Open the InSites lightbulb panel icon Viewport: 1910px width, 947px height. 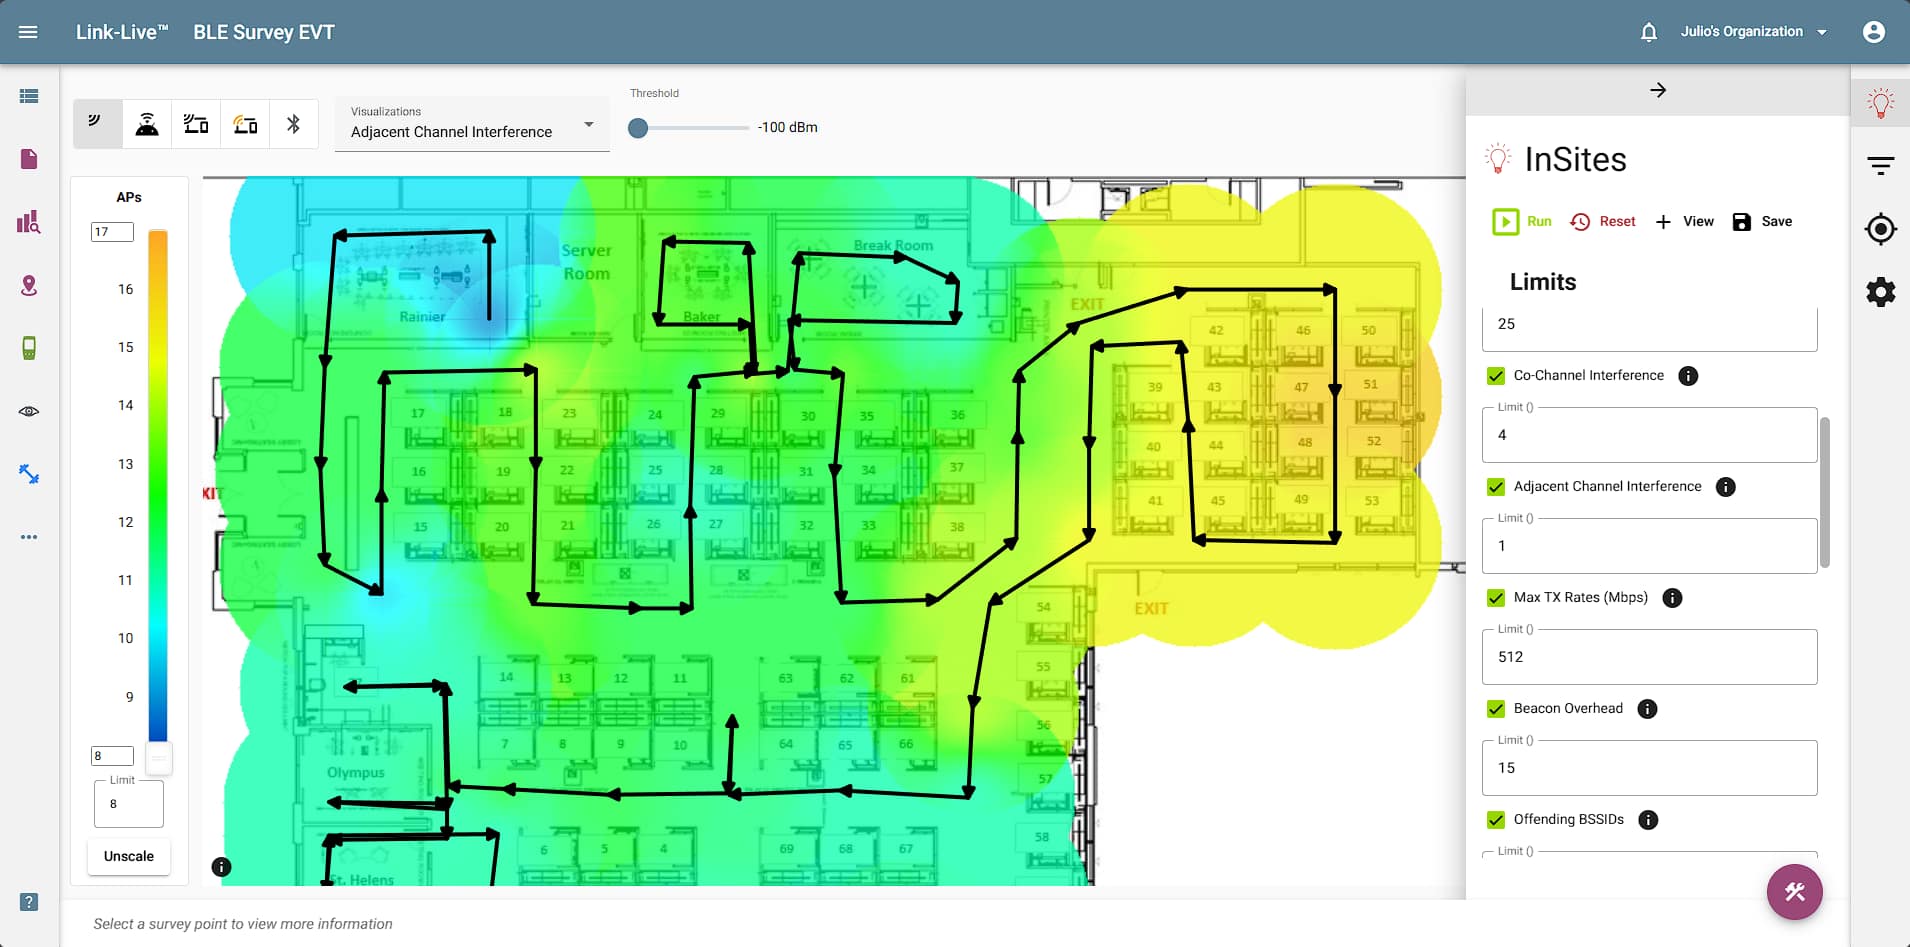tap(1880, 103)
